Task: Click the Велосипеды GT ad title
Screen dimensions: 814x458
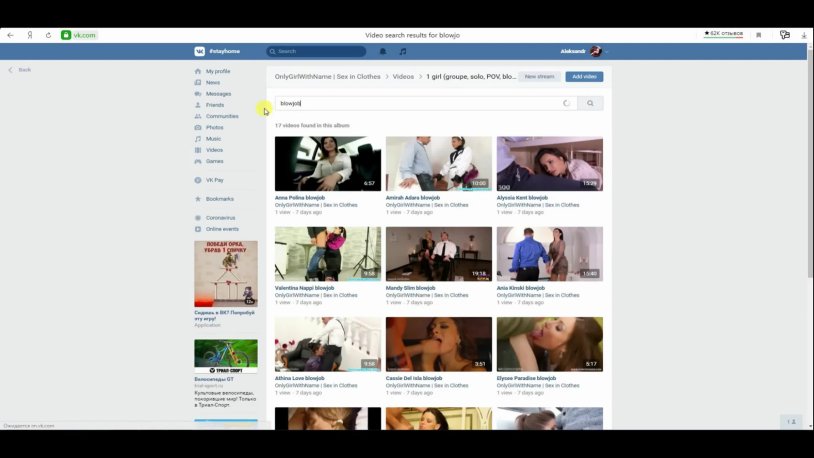Action: click(214, 380)
